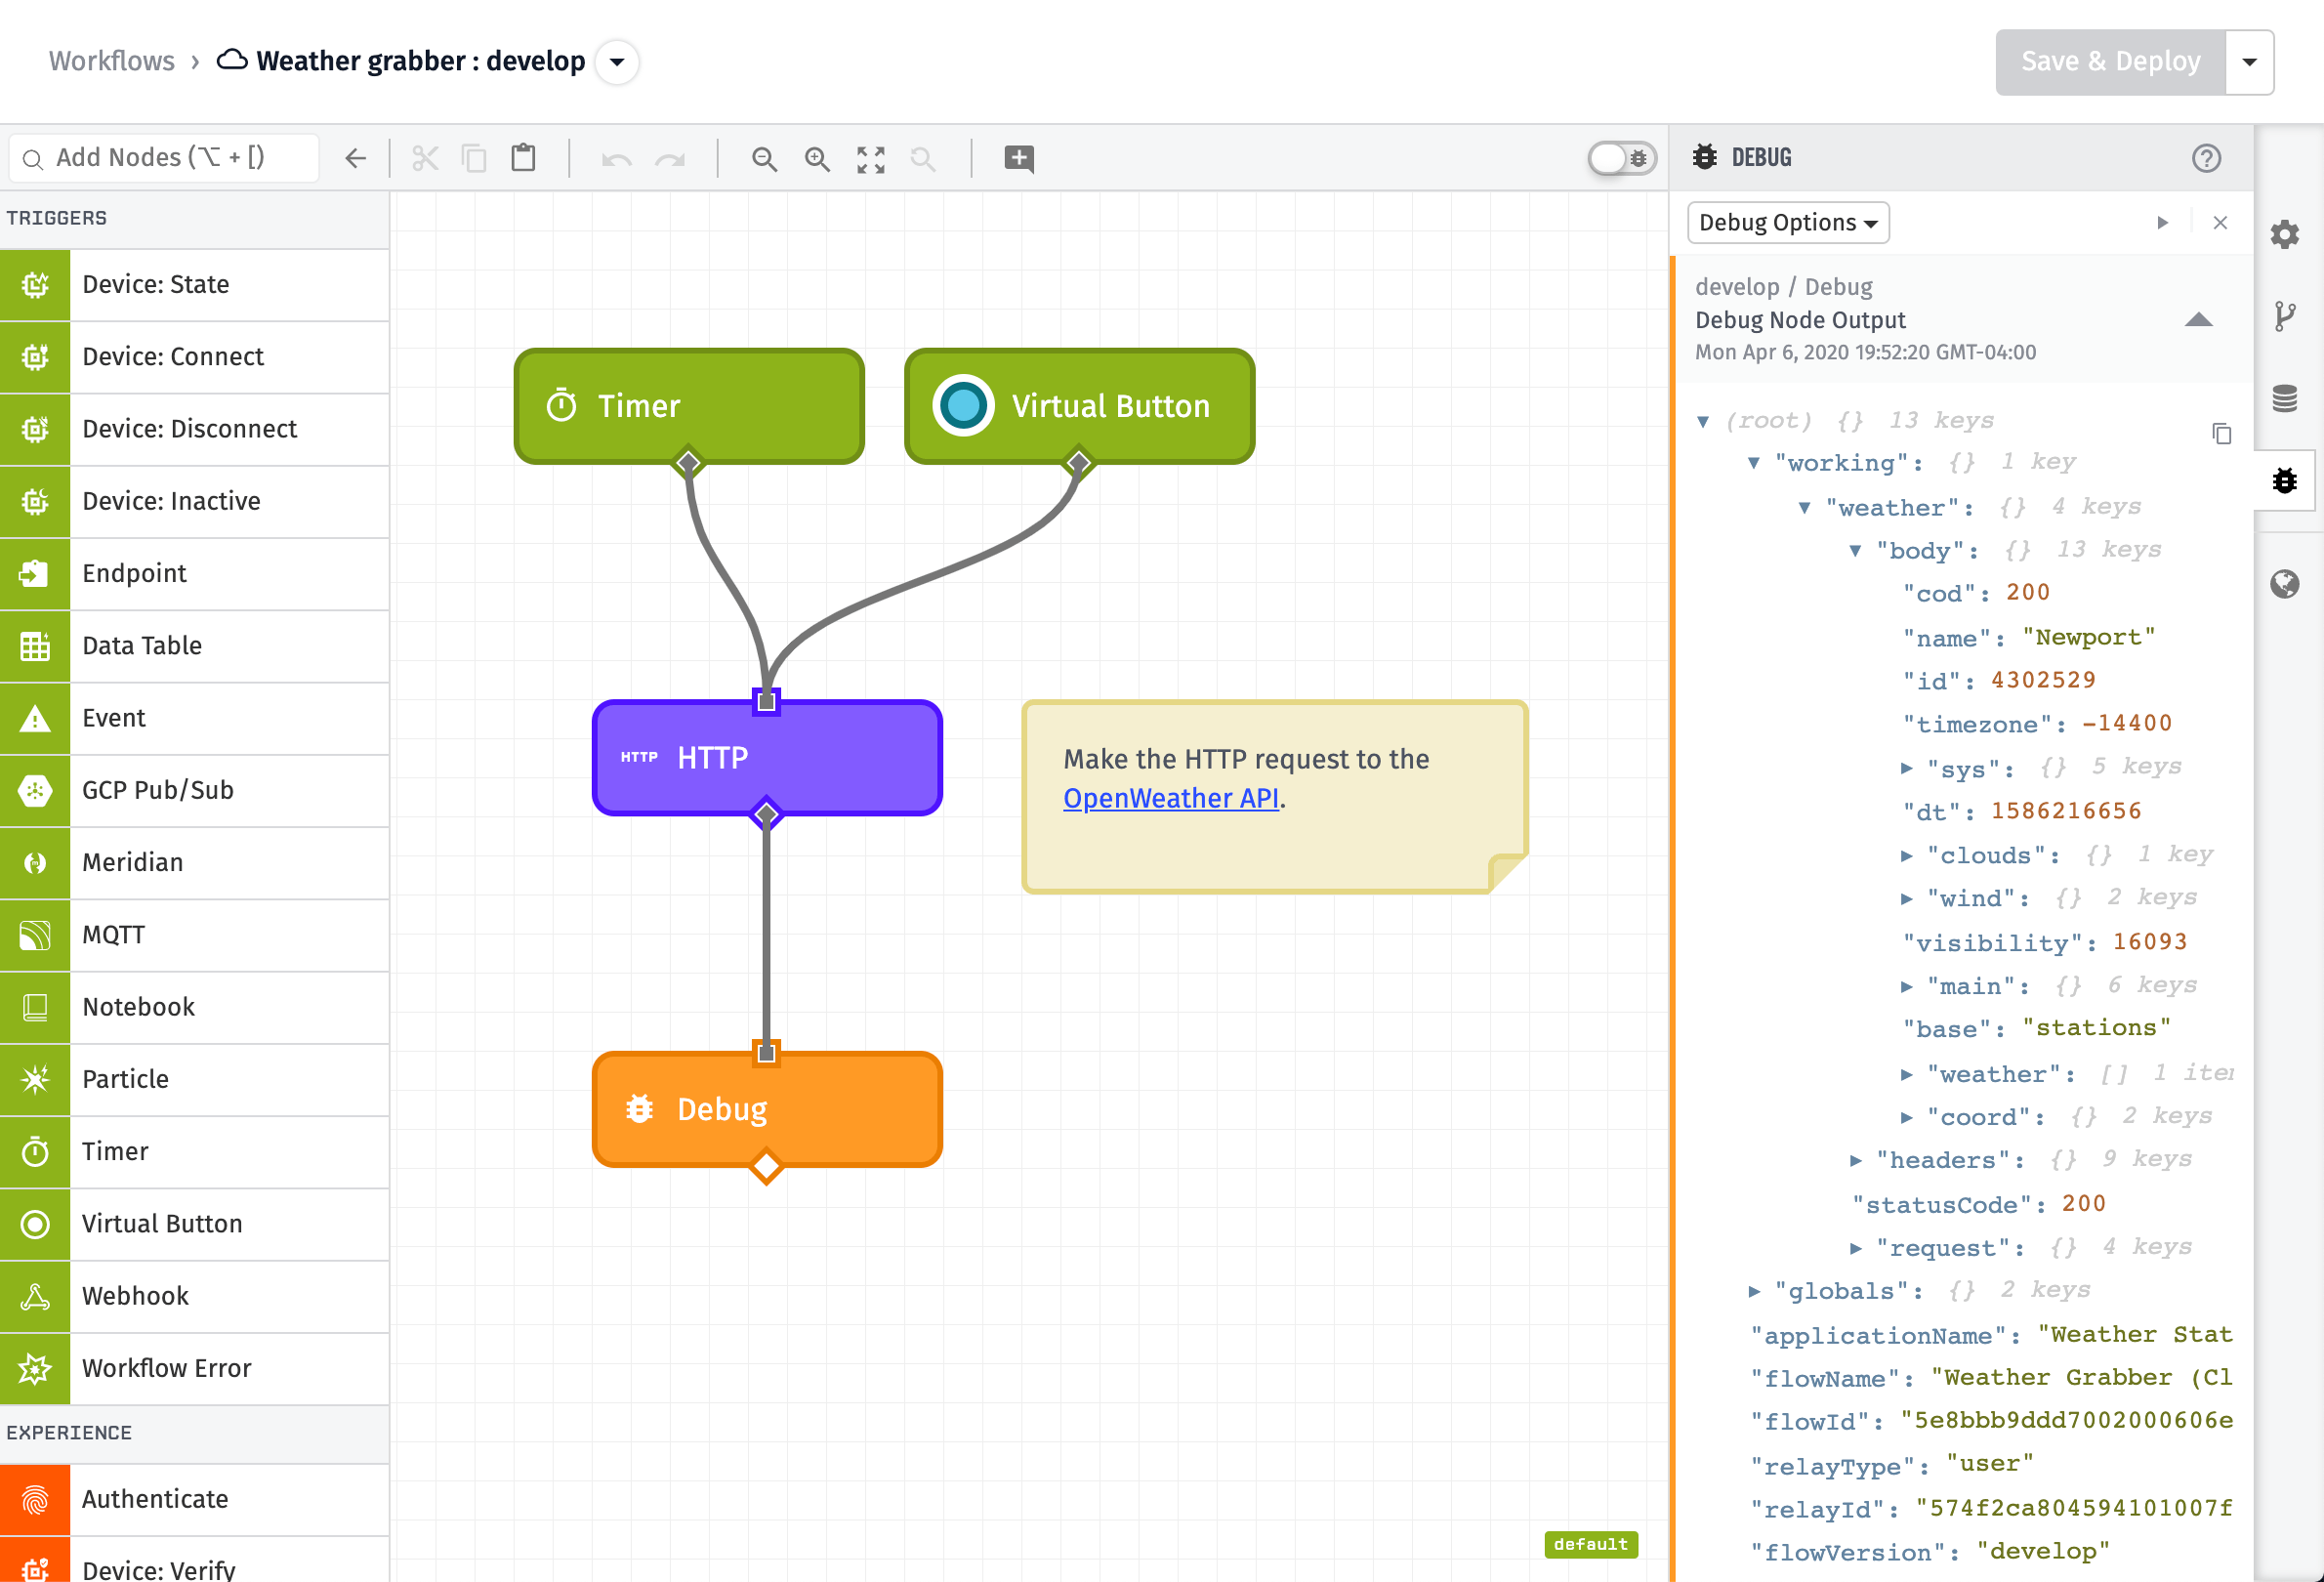
Task: Zoom out using the minus magnifier
Action: tap(764, 159)
